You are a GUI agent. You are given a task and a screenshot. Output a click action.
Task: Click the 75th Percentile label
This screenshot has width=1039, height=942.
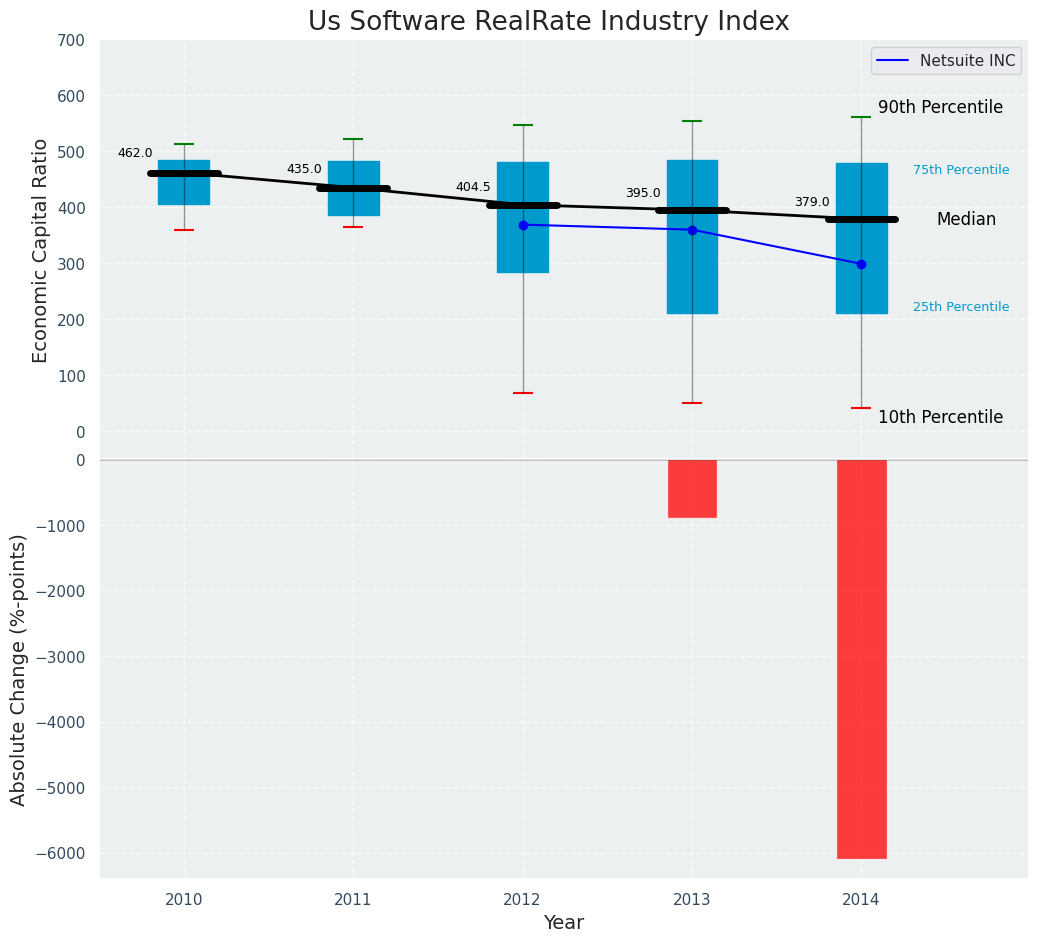pyautogui.click(x=961, y=170)
